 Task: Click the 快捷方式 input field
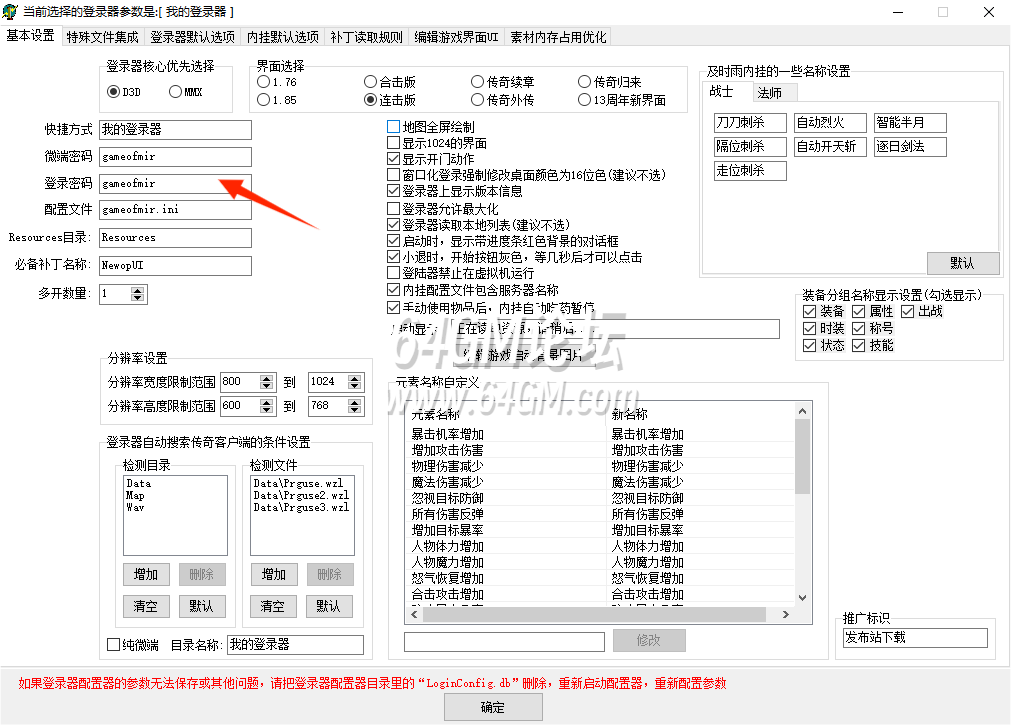(175, 130)
